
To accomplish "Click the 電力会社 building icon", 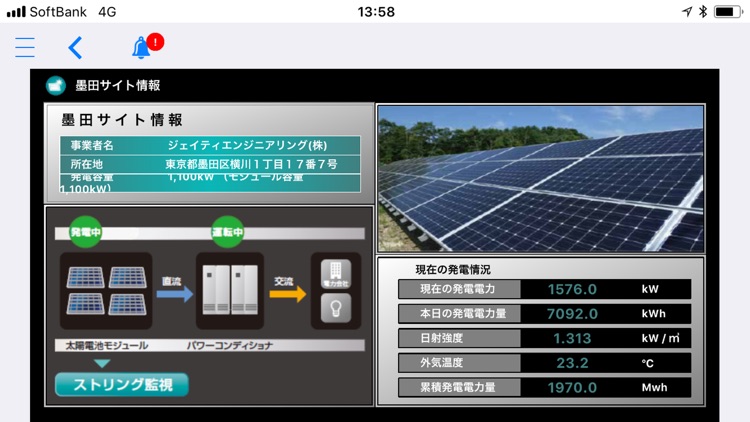I will 336,274.
